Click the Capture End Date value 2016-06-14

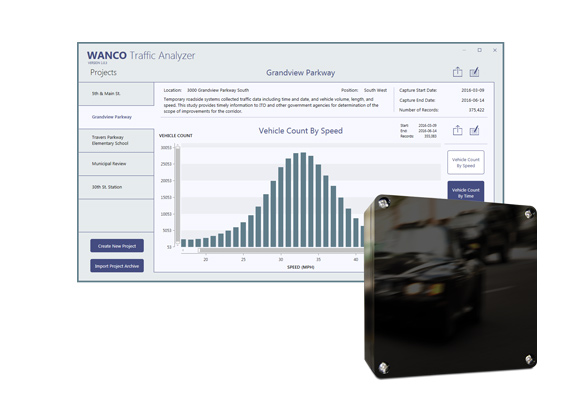tap(473, 100)
